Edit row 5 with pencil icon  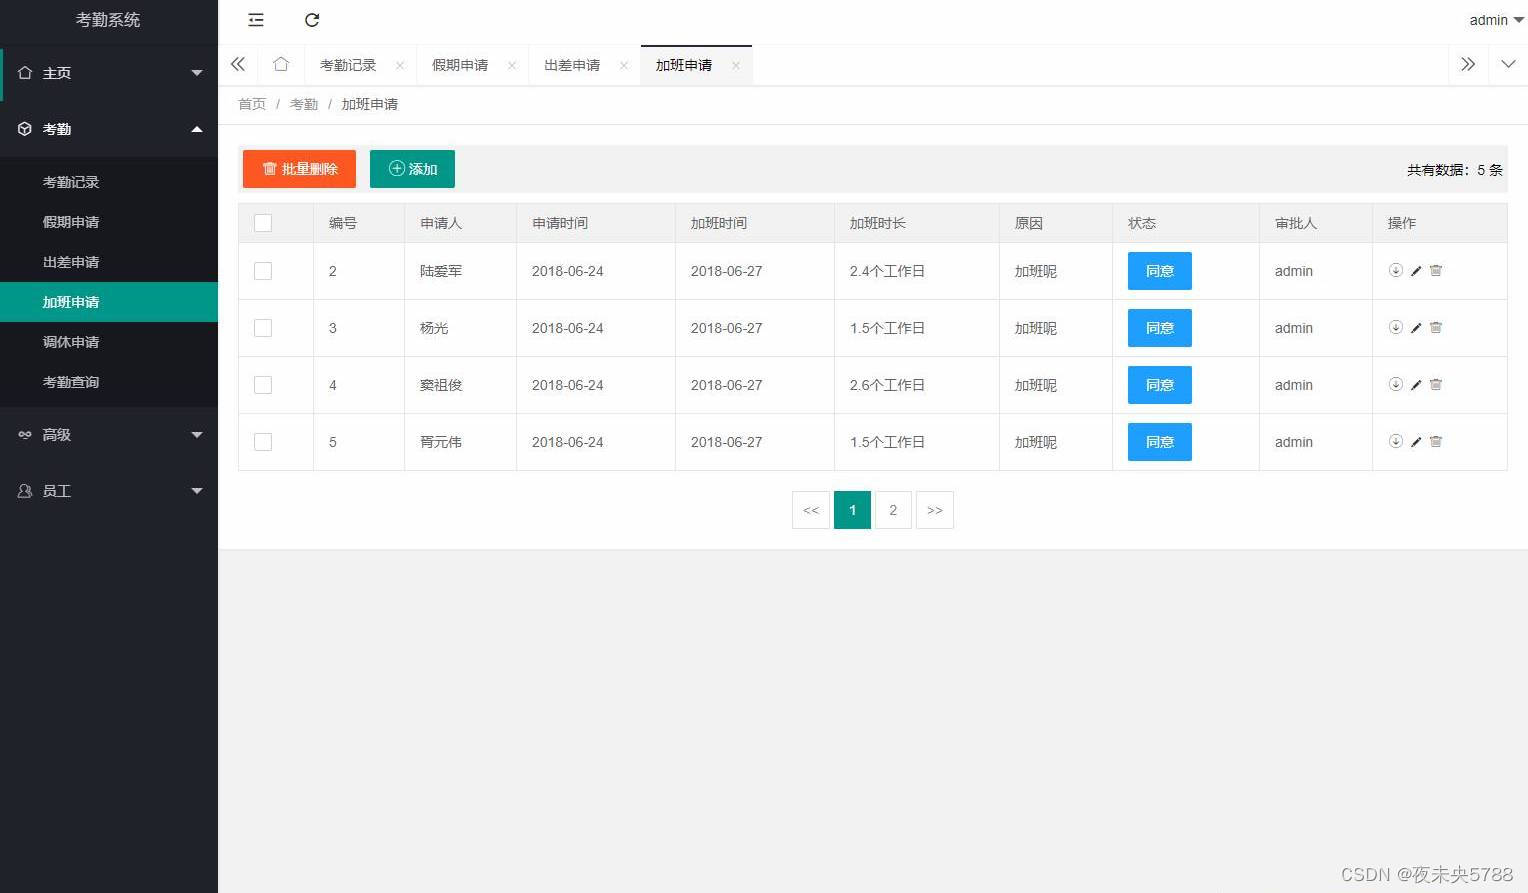[x=1416, y=442]
